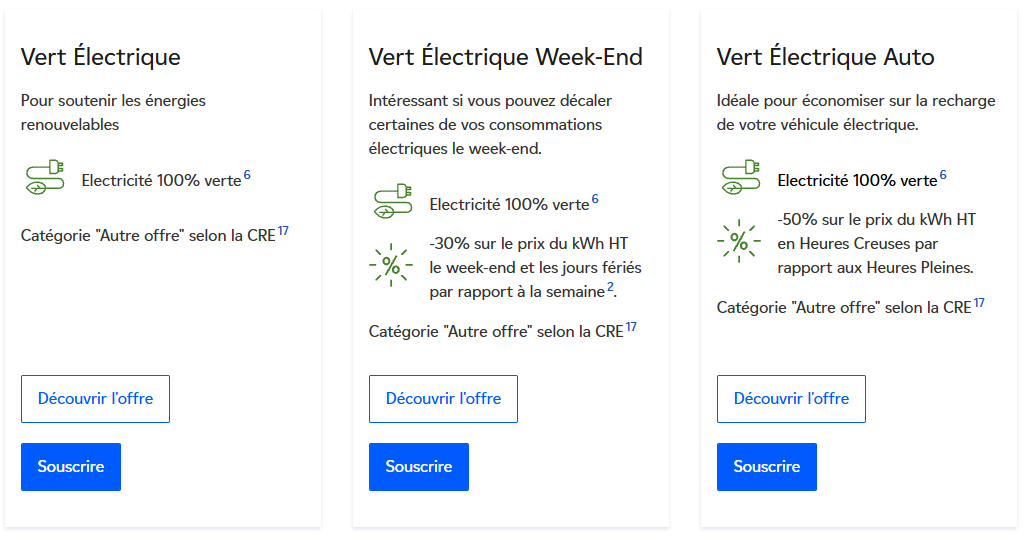Screen dimensions: 1027x539
Task: Open footnote 6 in Vert Électrique card
Action: 247,176
